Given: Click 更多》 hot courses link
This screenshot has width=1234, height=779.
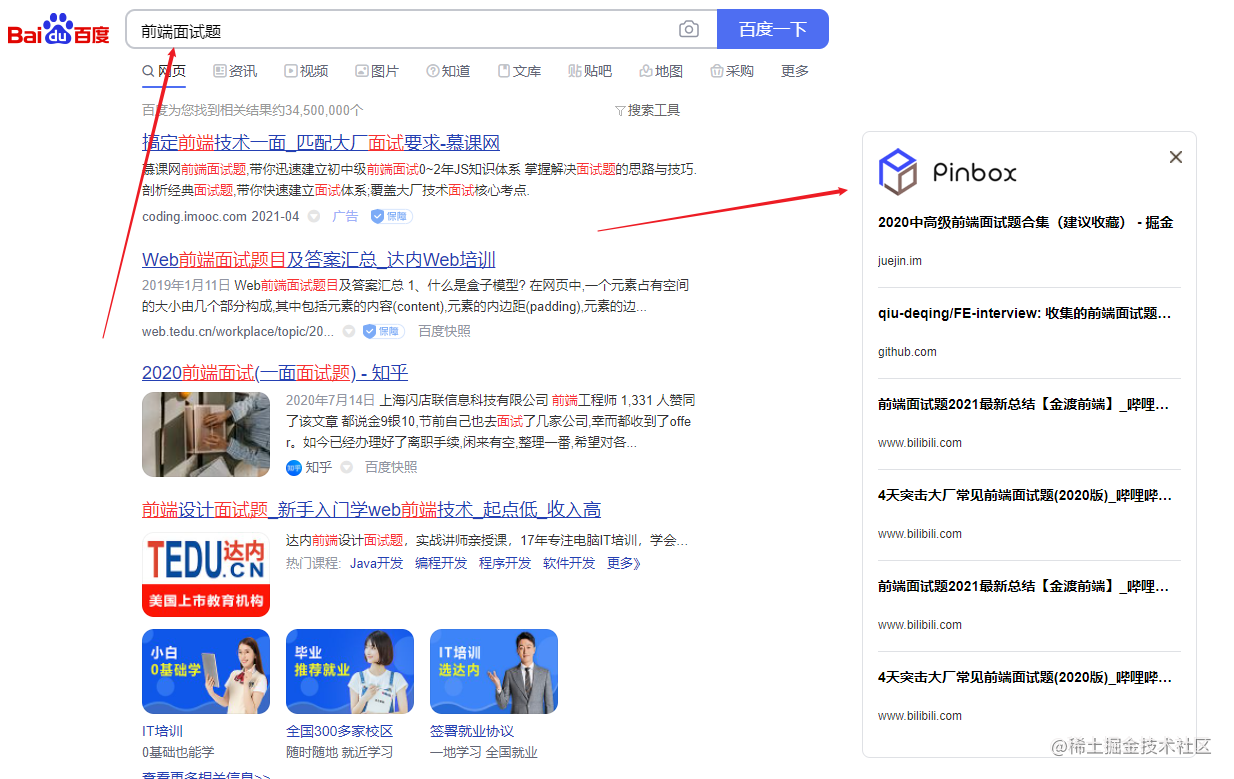Looking at the screenshot, I should pos(624,563).
